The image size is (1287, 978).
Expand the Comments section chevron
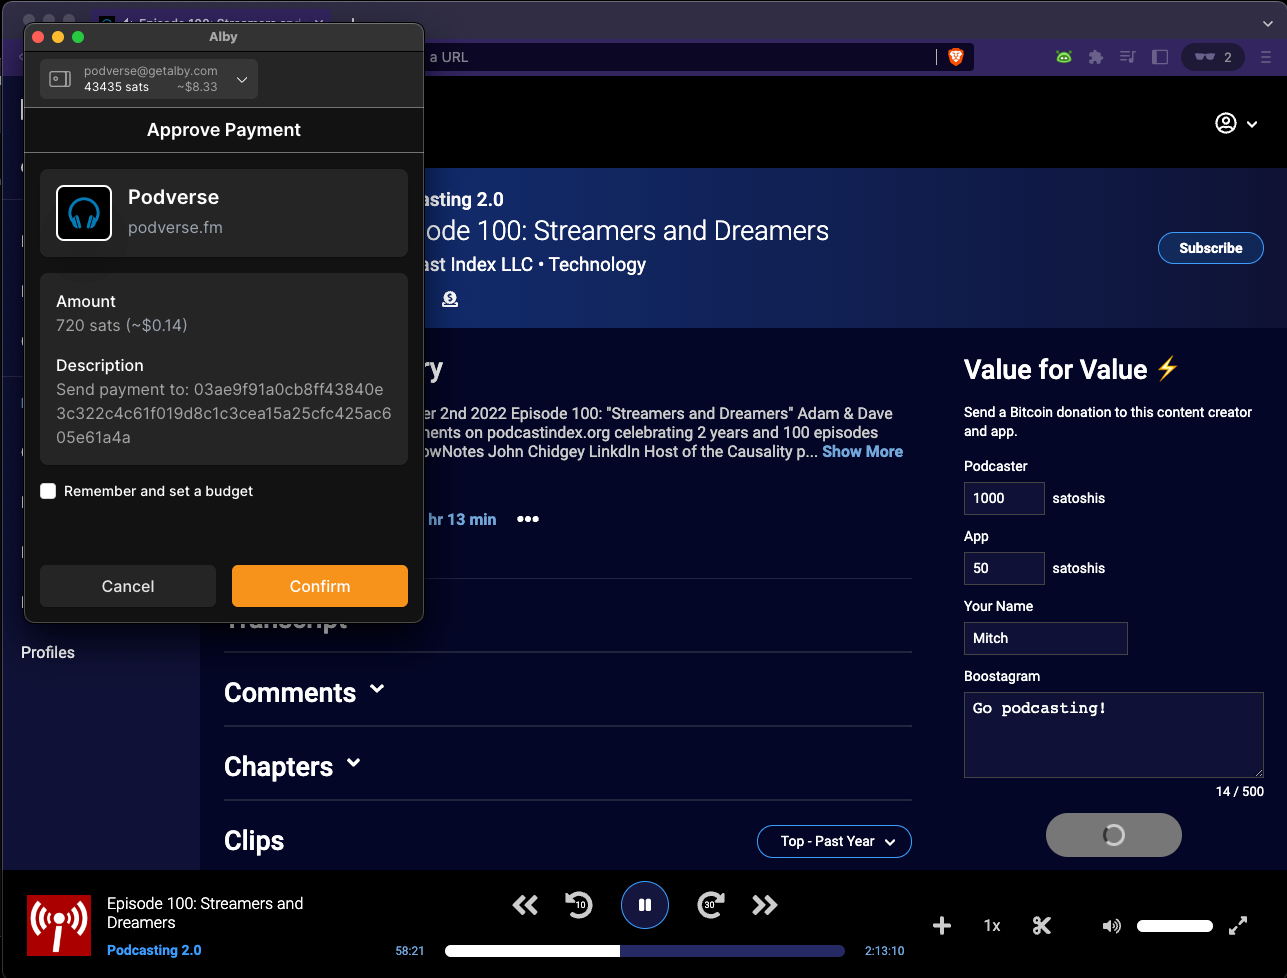377,689
